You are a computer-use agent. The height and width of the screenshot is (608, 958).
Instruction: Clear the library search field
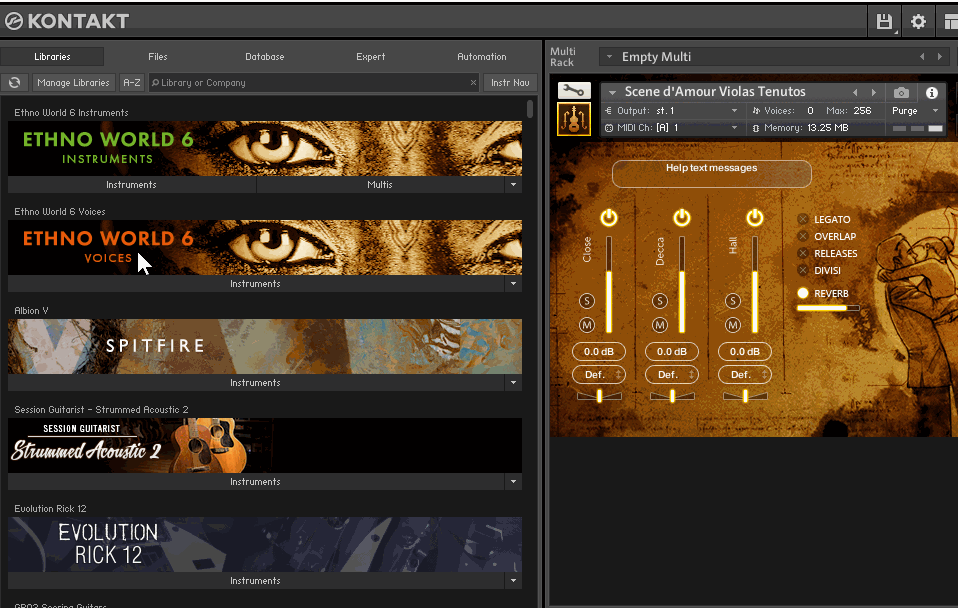click(473, 82)
